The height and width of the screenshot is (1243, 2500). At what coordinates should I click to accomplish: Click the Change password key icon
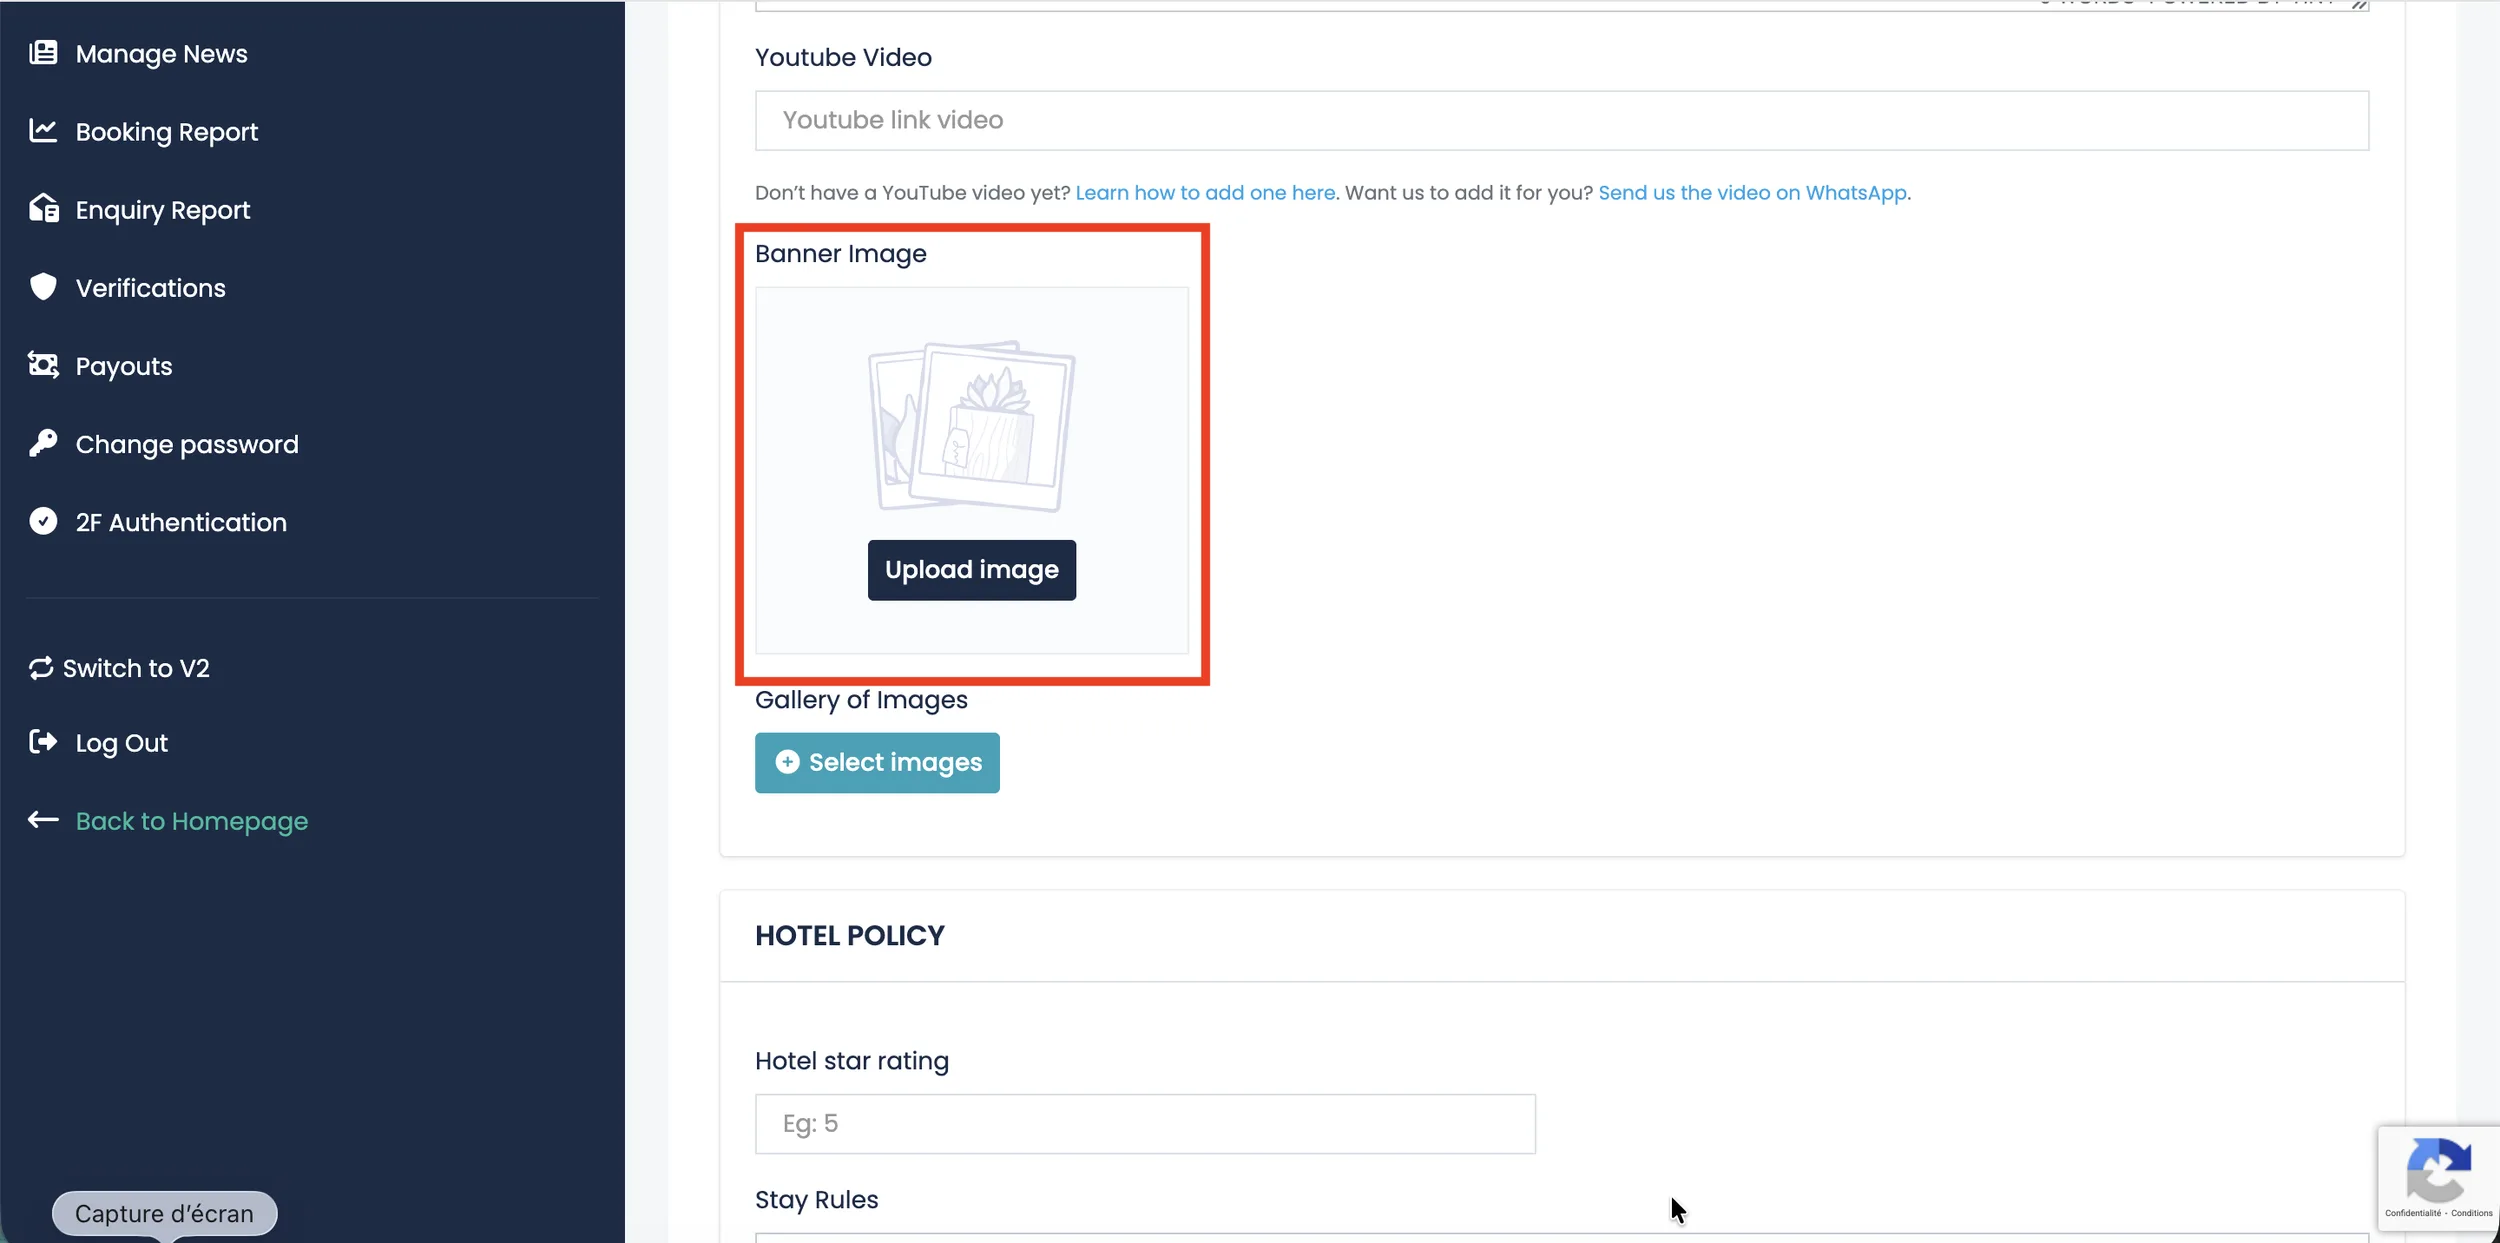43,443
